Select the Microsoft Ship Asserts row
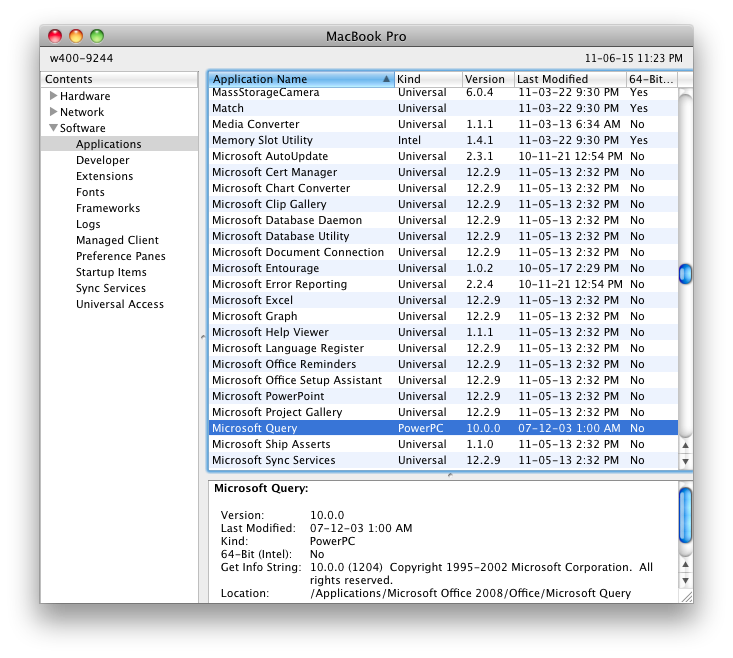 [x=443, y=443]
